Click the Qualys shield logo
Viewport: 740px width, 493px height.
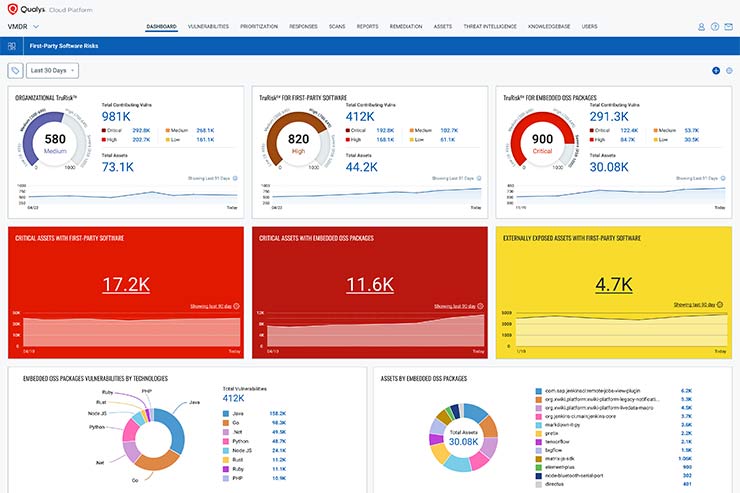[13, 8]
